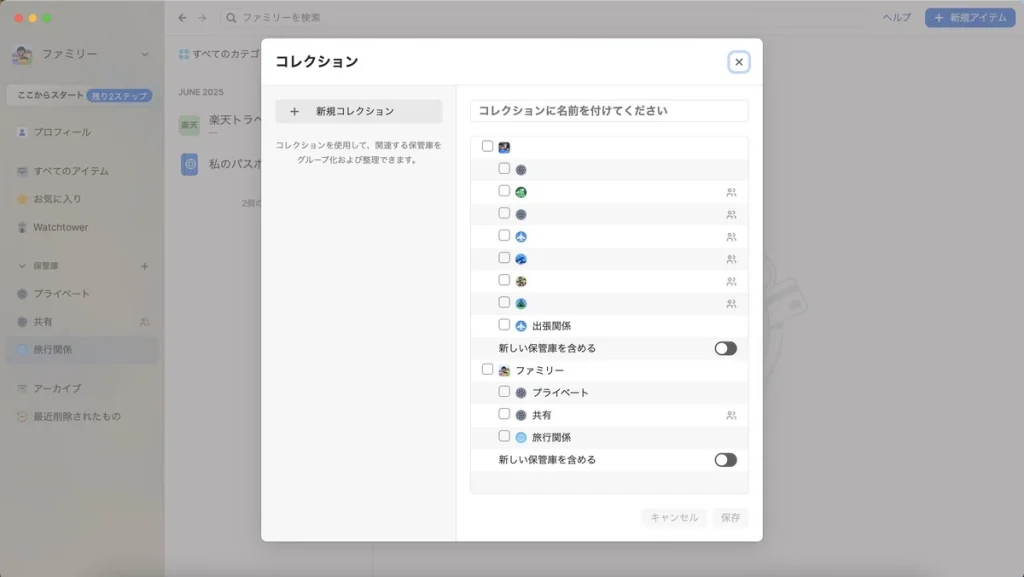
Task: Click the plus icon next to the 保管庫 sidebar header
Action: click(x=144, y=266)
